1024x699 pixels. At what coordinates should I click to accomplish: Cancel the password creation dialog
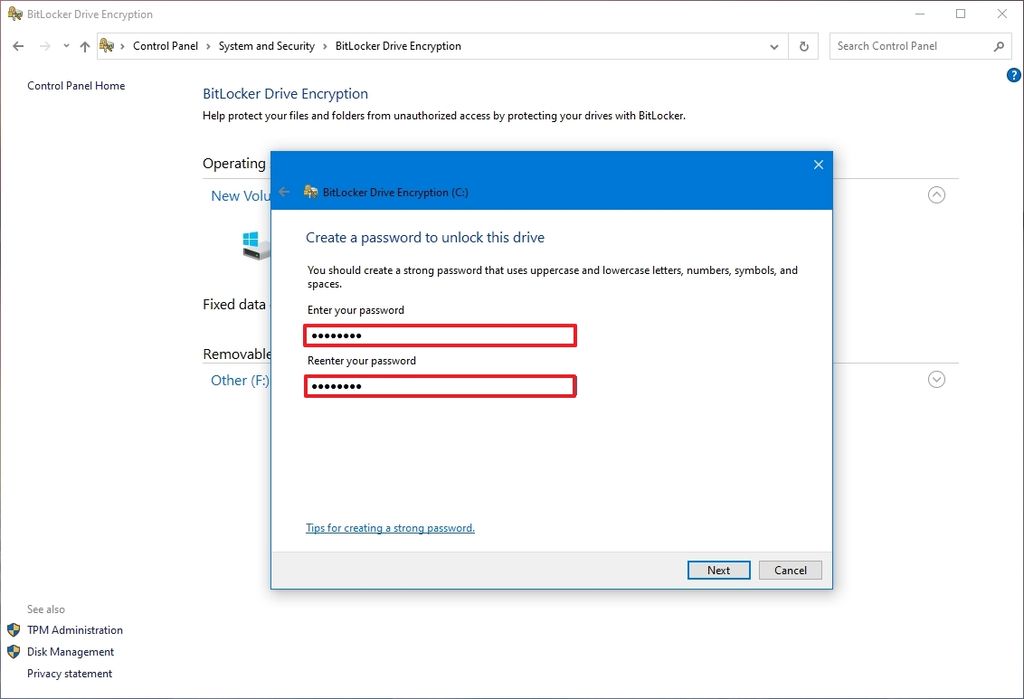(x=790, y=570)
